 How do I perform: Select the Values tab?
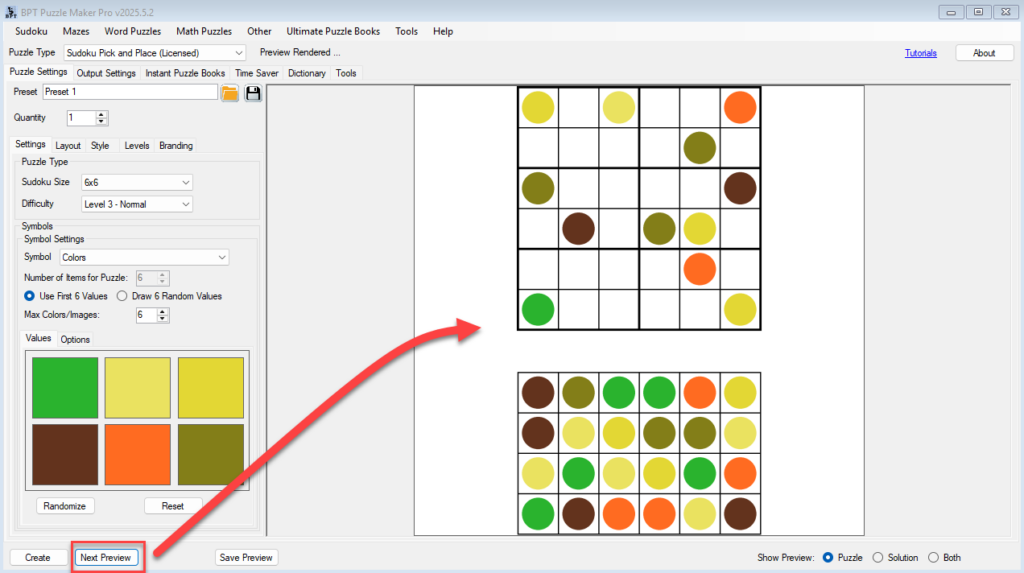pyautogui.click(x=38, y=338)
